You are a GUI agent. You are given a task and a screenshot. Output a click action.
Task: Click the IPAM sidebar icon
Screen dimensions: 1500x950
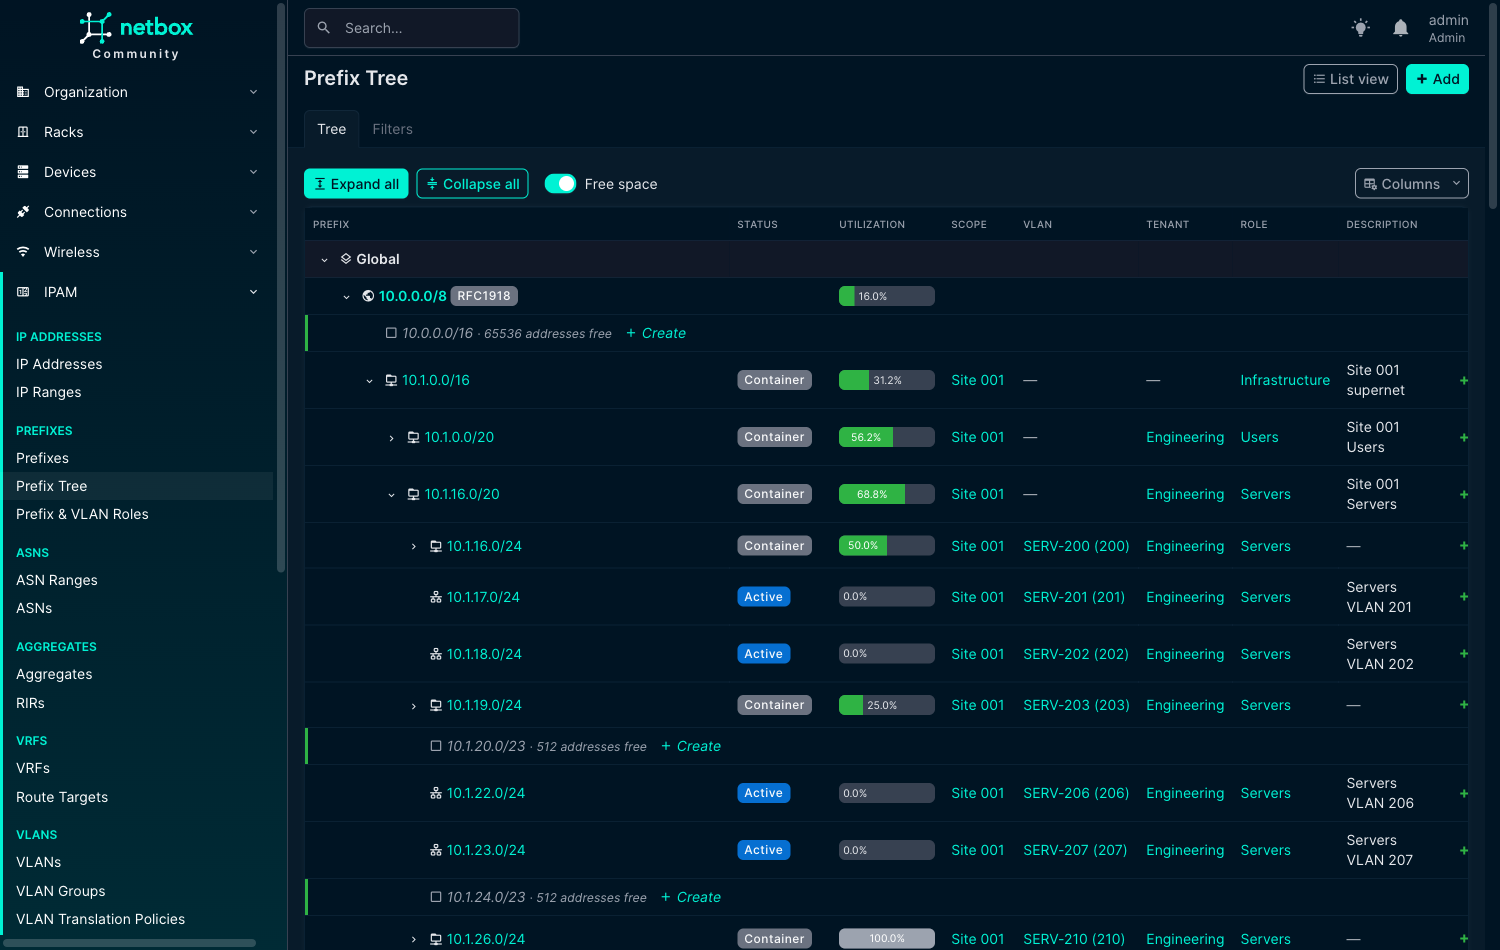pyautogui.click(x=23, y=292)
